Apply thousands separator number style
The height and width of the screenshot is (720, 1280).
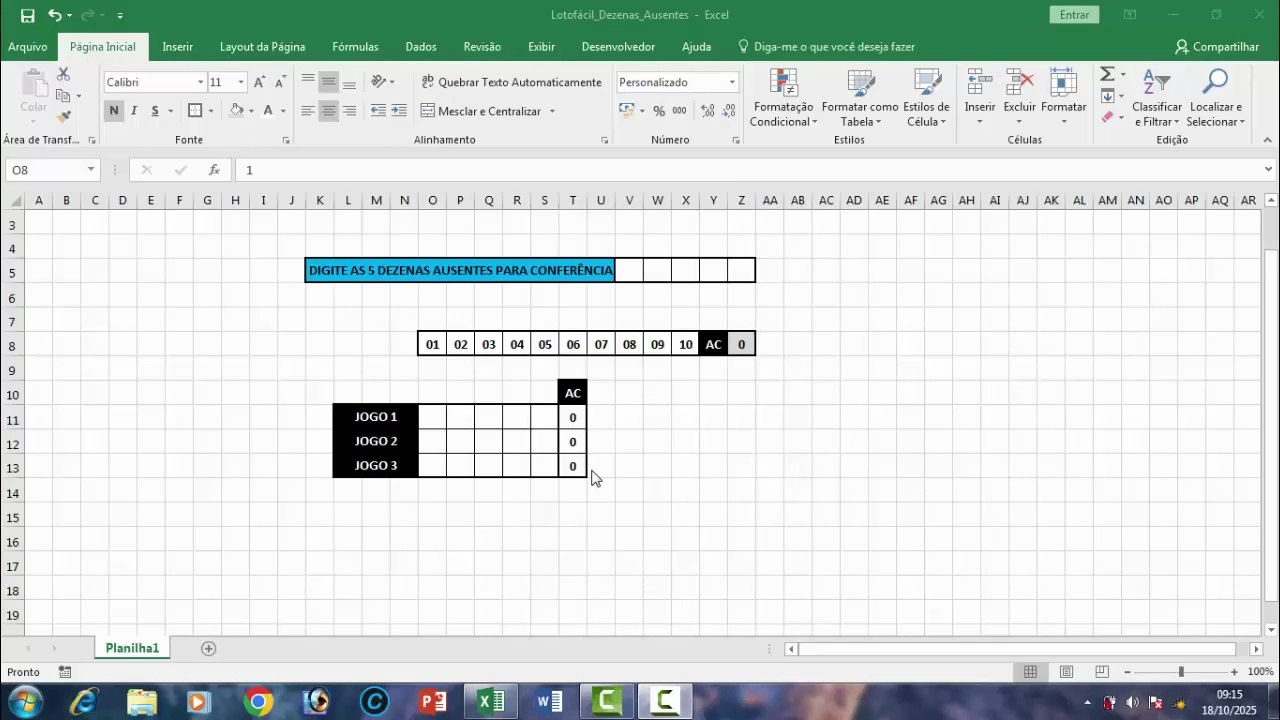click(680, 111)
